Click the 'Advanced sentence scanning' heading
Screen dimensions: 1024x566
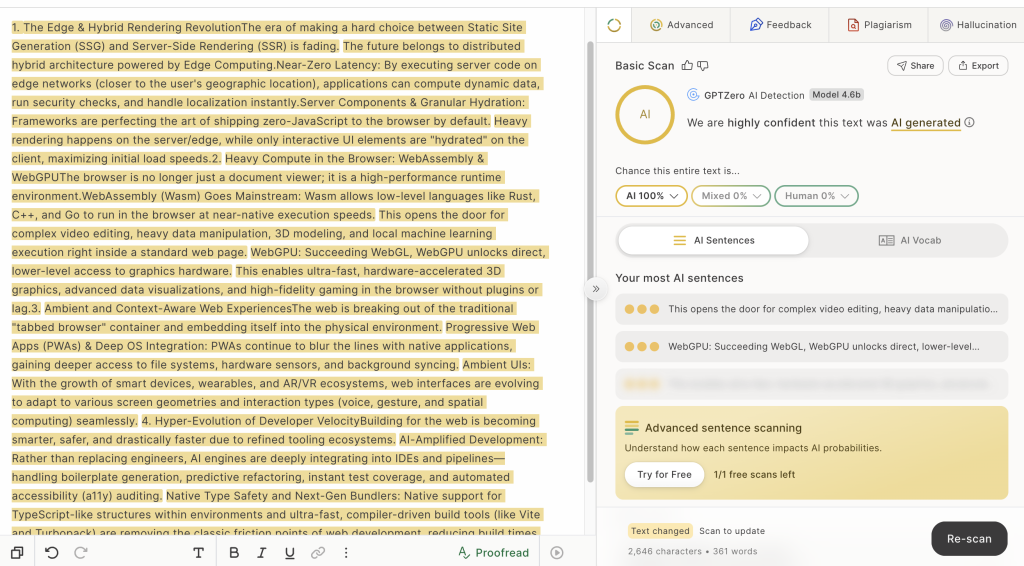(723, 428)
